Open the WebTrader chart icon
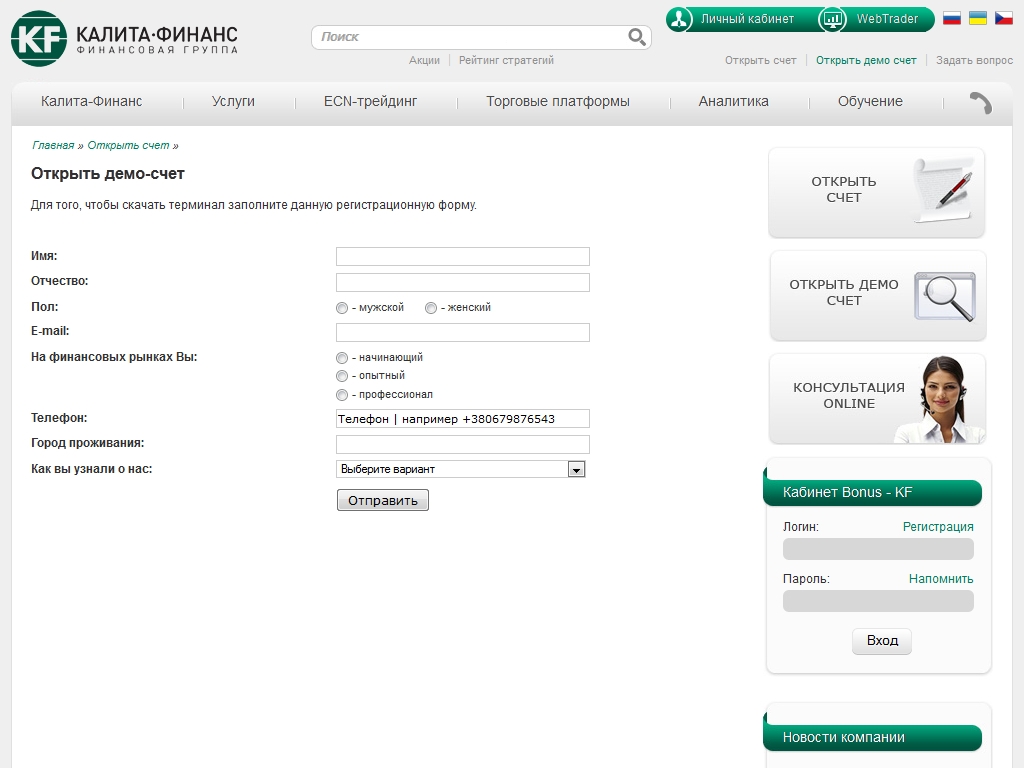1024x768 pixels. (x=832, y=19)
